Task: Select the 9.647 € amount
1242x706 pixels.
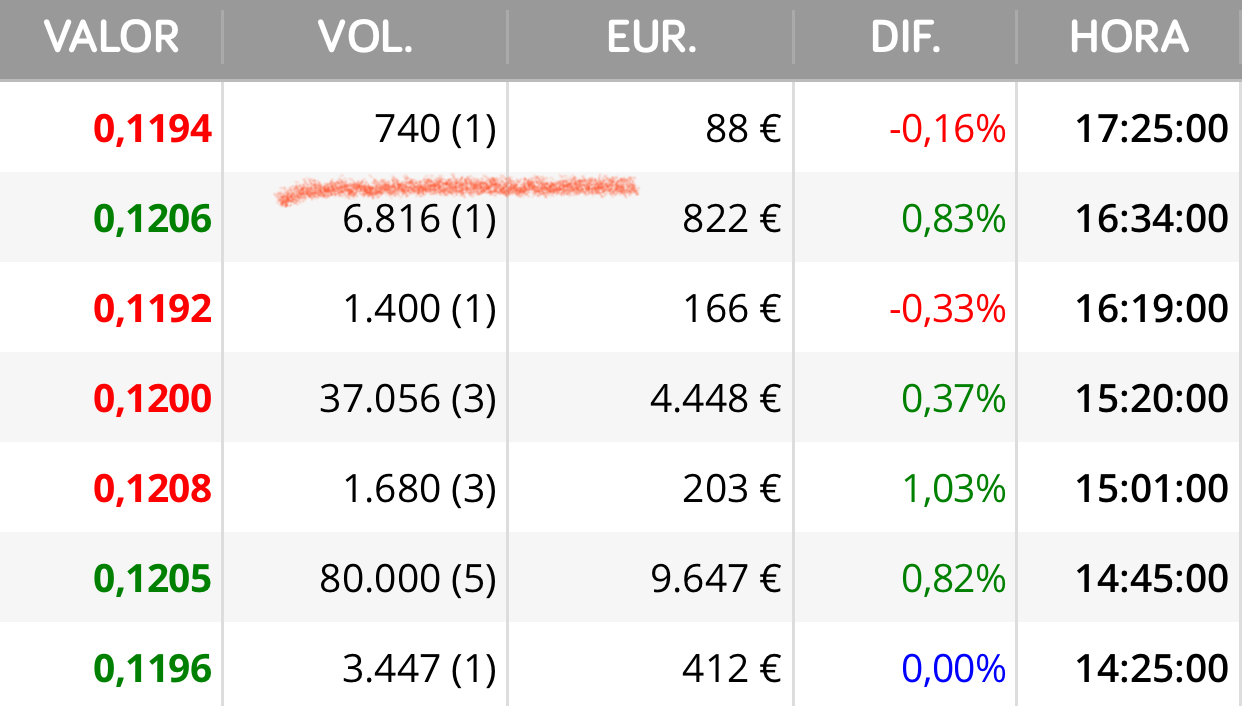Action: pyautogui.click(x=715, y=579)
